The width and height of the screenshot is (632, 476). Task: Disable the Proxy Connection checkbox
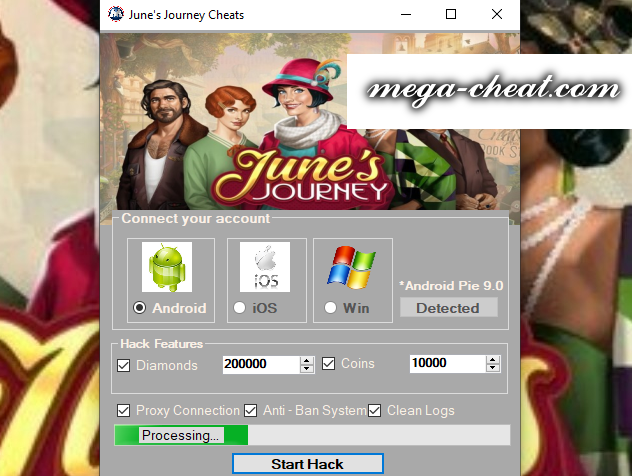123,411
